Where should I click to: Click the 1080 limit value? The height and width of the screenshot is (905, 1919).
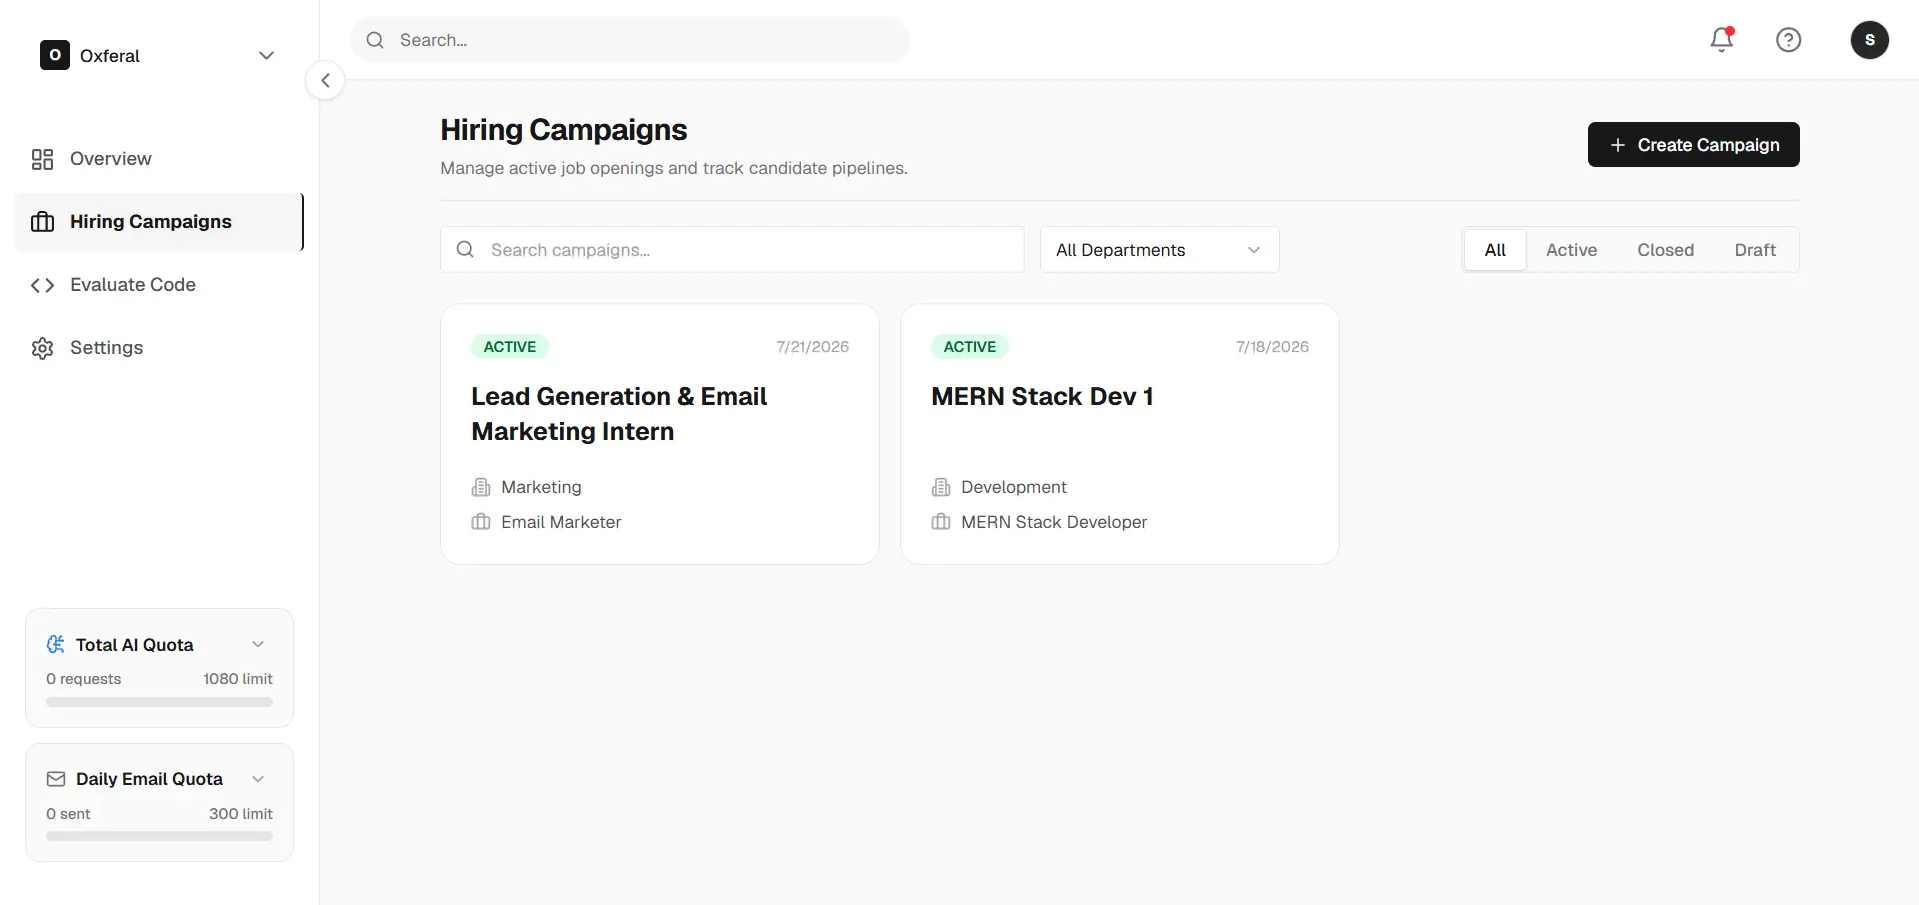click(x=238, y=679)
